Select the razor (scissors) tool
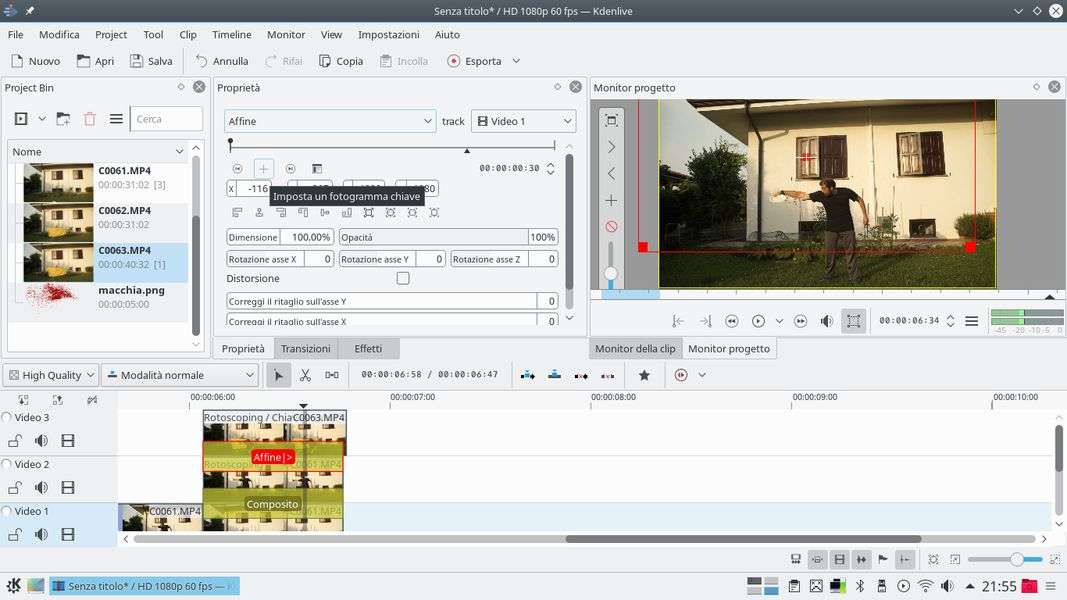Viewport: 1067px width, 600px height. click(x=305, y=375)
